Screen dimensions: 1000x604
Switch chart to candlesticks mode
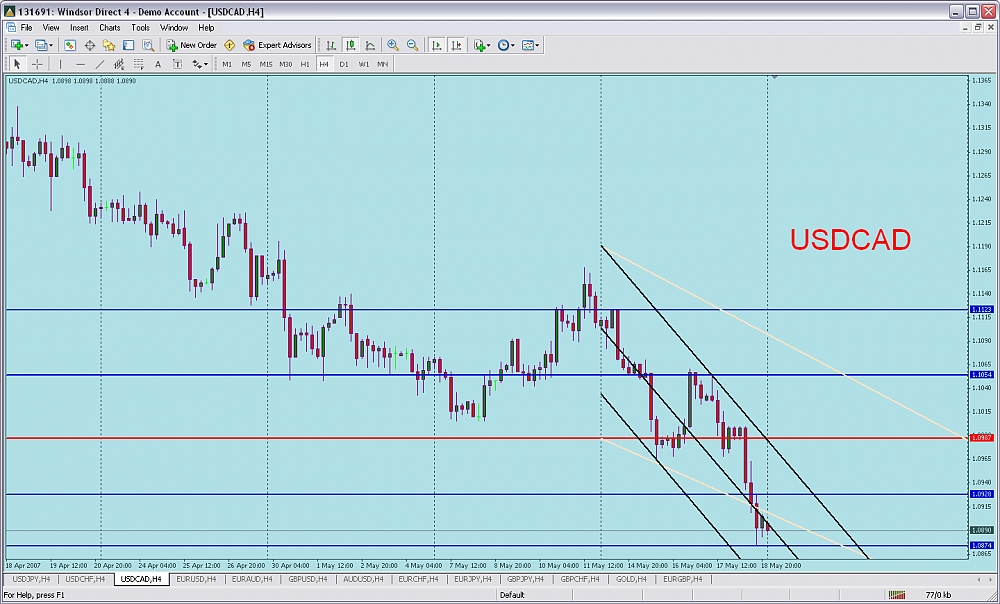point(351,45)
